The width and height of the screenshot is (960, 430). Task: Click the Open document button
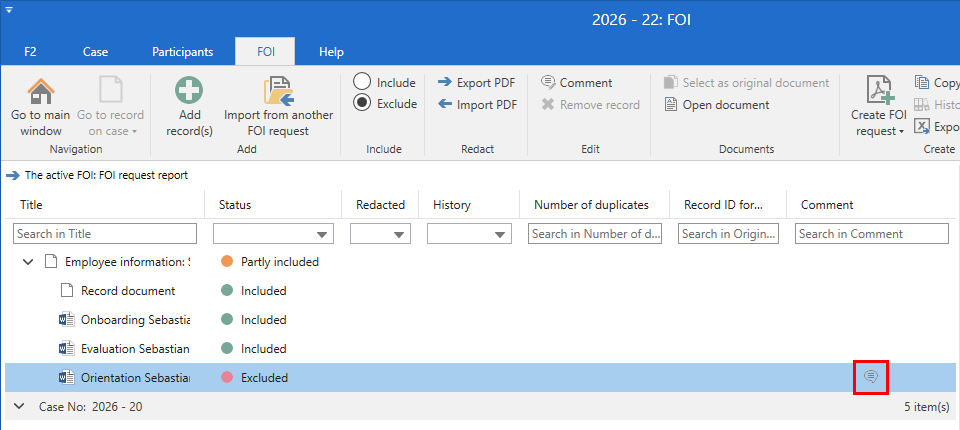click(717, 105)
